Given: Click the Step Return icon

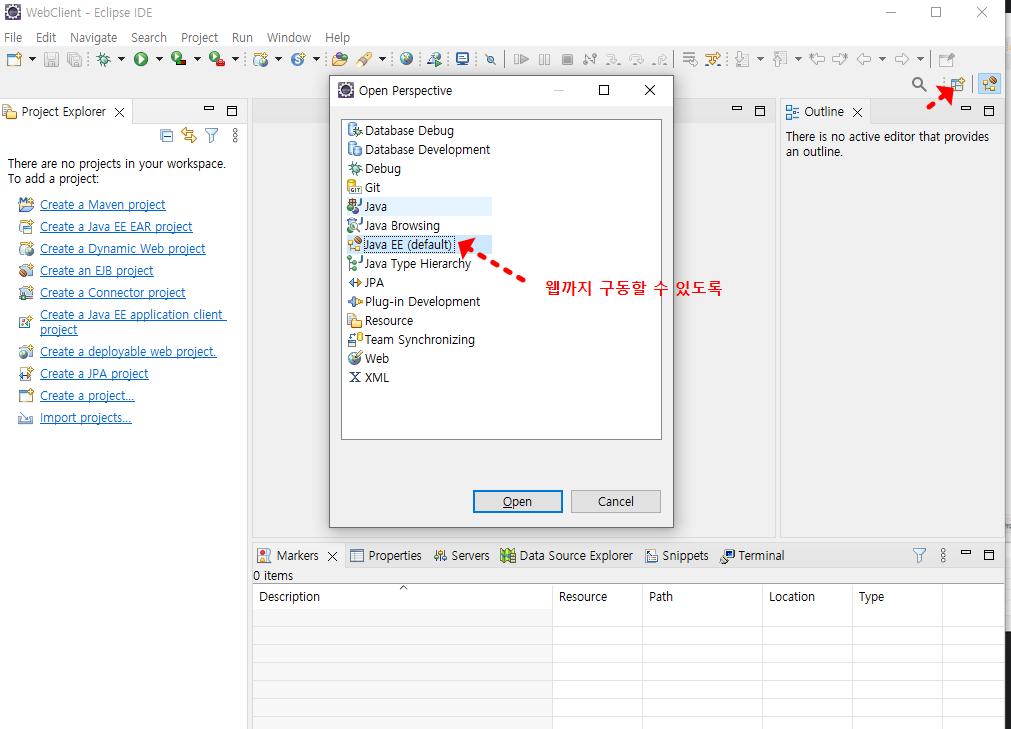Looking at the screenshot, I should [660, 59].
